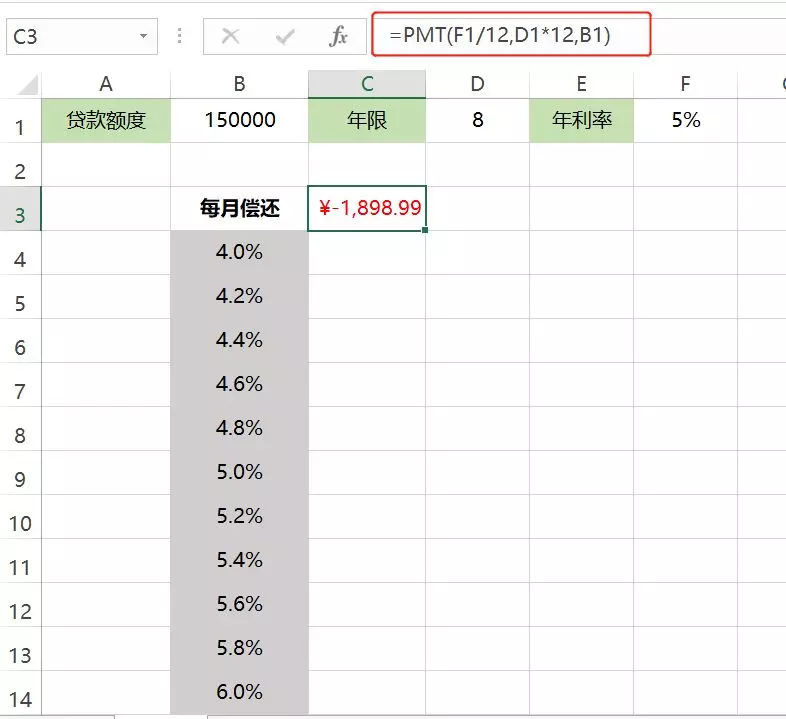Click cell showing 5.6%
The width and height of the screenshot is (786, 719).
click(x=240, y=605)
